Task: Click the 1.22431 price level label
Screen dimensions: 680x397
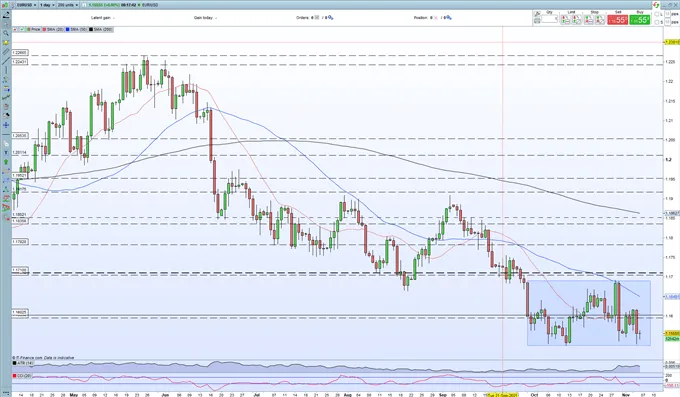Action: (x=20, y=62)
